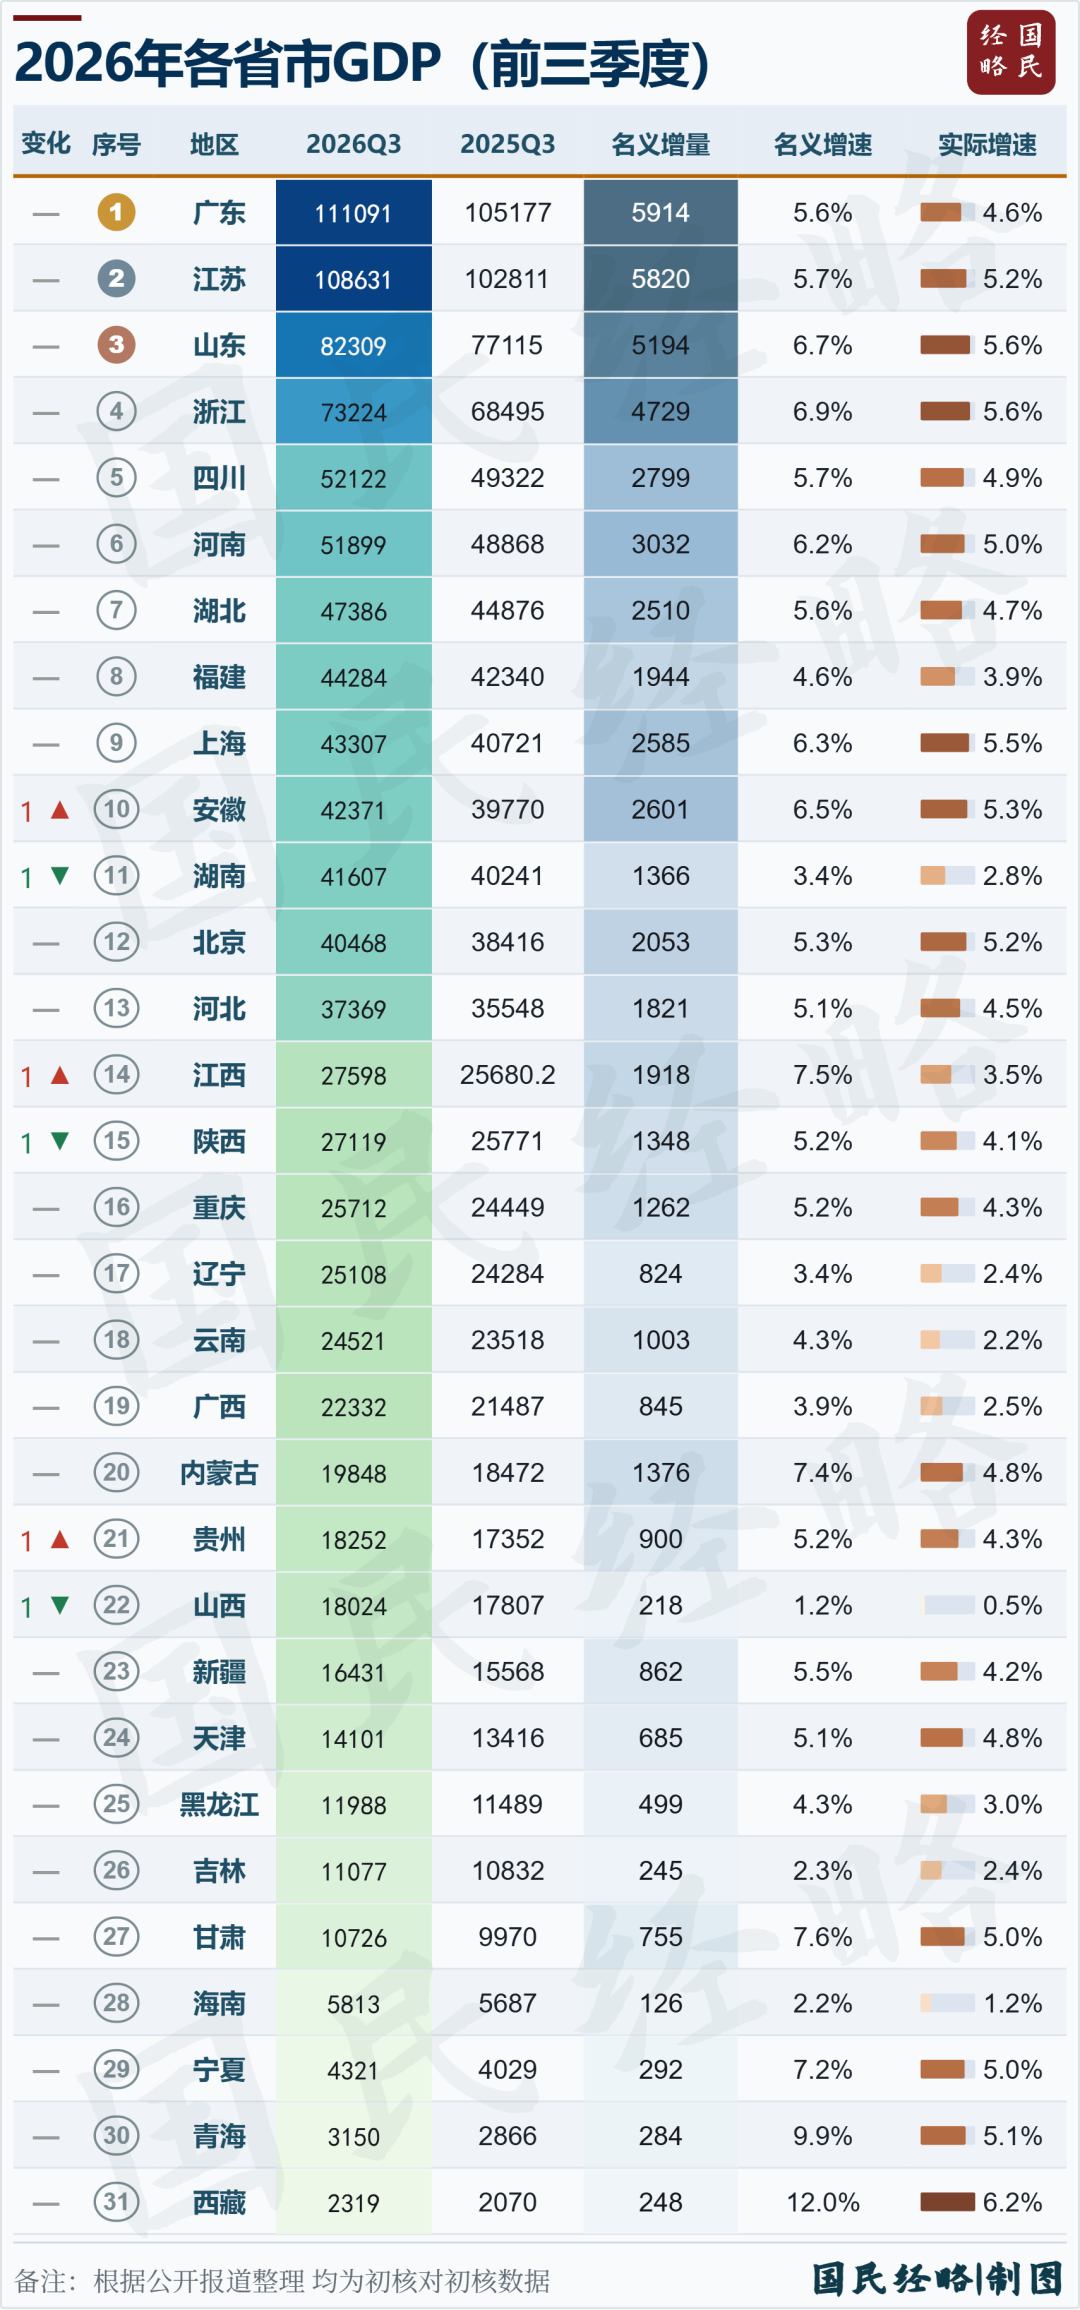Image resolution: width=1080 pixels, height=2310 pixels.
Task: Click the 云南 real growth 2.2%
Action: click(x=1012, y=1340)
